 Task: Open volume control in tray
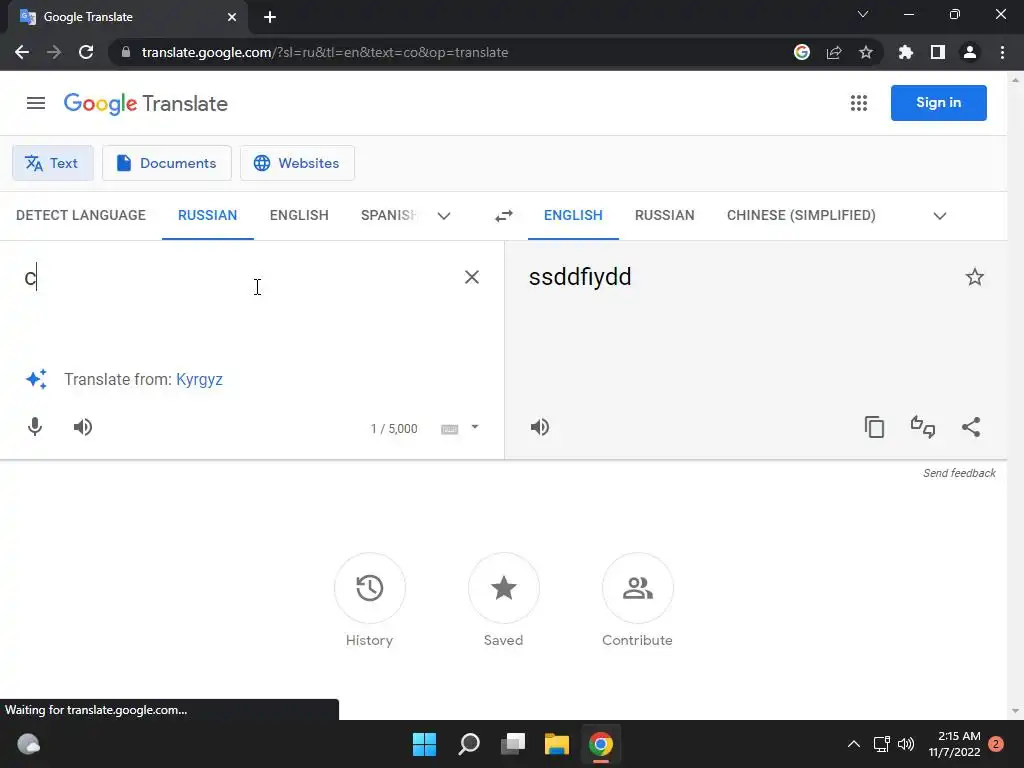point(906,744)
